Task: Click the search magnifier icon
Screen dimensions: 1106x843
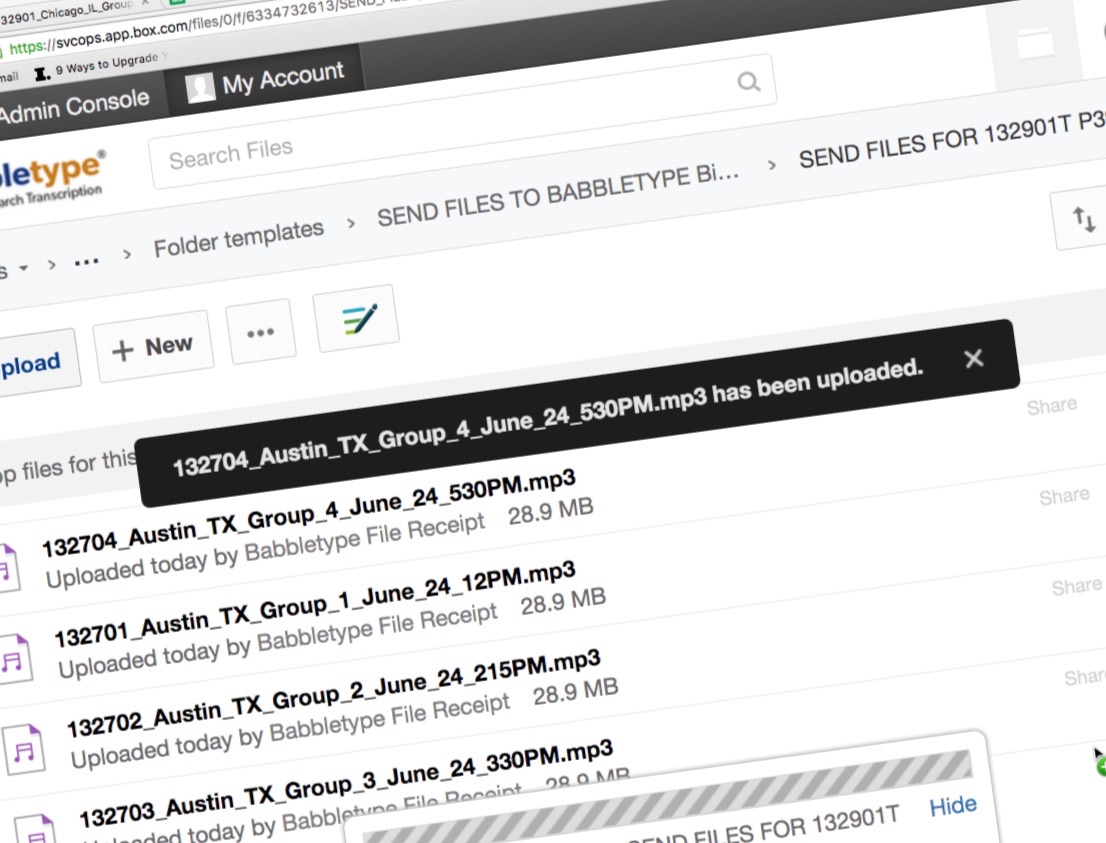Action: click(748, 82)
